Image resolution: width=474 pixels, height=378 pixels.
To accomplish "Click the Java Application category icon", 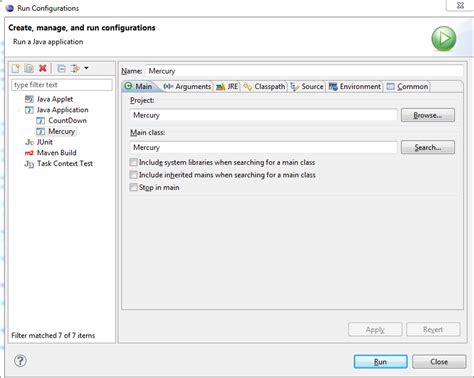I will (29, 110).
